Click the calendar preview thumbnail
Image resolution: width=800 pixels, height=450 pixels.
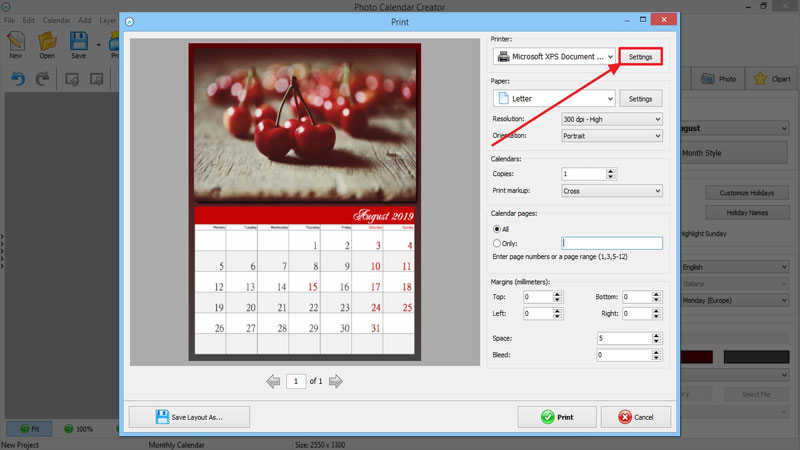coord(305,202)
